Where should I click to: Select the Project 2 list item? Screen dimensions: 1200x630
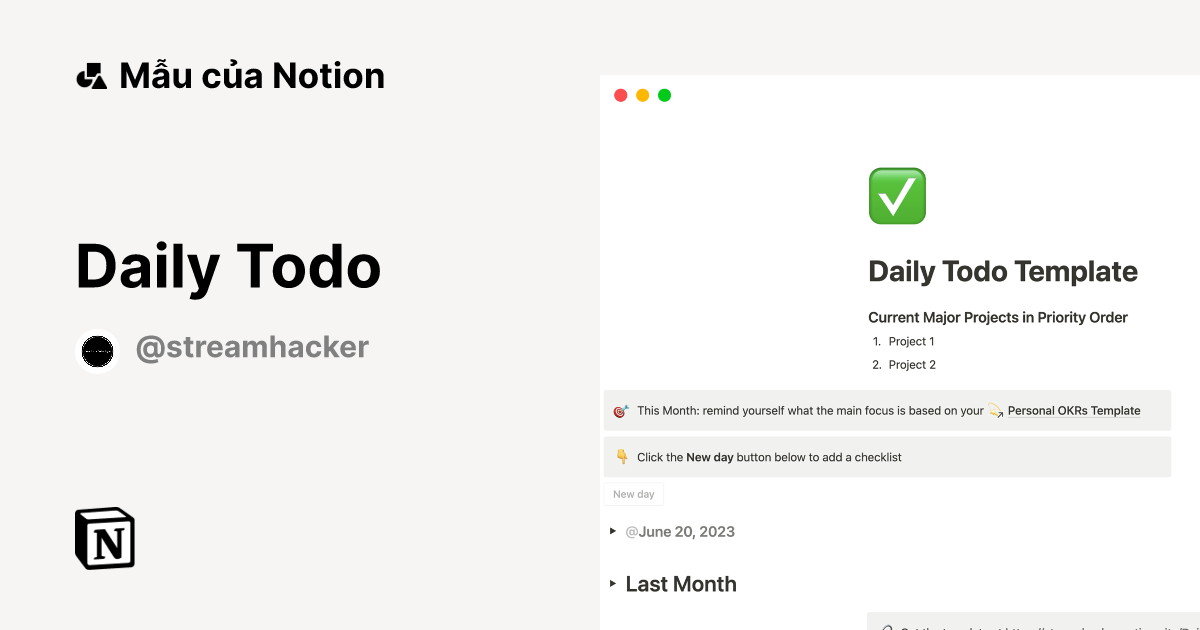pyautogui.click(x=911, y=364)
